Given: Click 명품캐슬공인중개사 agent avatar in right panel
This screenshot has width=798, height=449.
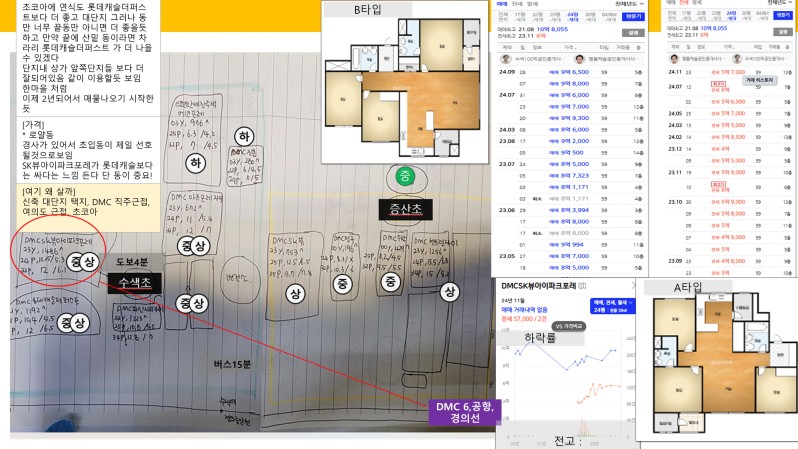Looking at the screenshot, I should pos(674,59).
